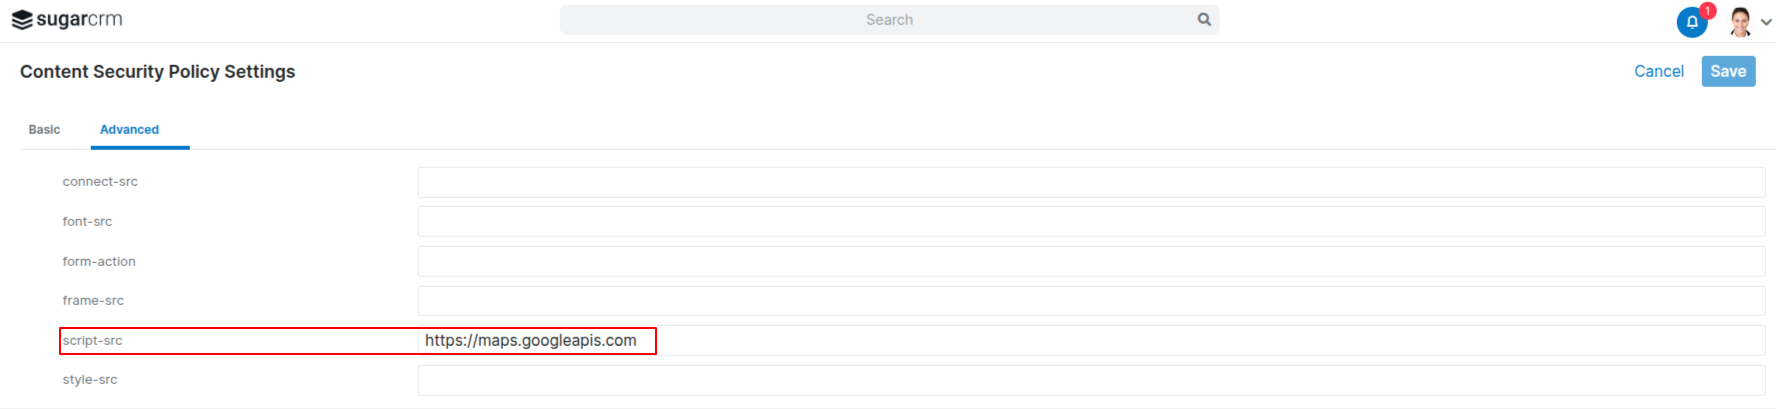Click the SugarCRM logo
Screen dimensions: 1776x409
pyautogui.click(x=67, y=20)
